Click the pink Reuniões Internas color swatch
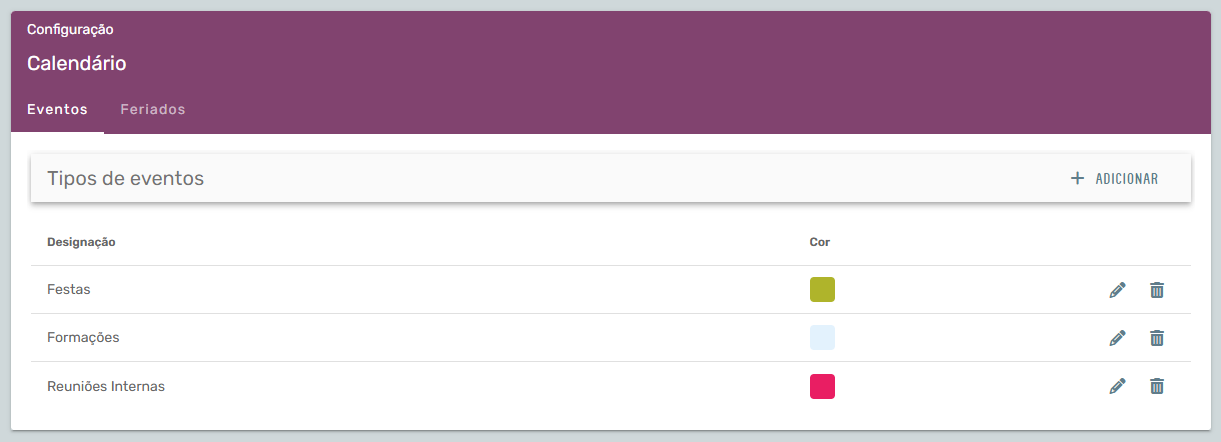The width and height of the screenshot is (1221, 442). click(x=822, y=386)
